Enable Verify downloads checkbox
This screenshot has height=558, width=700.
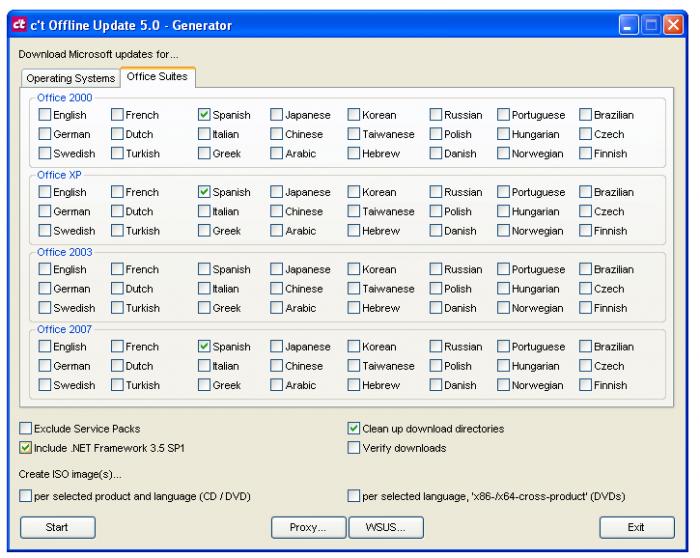tap(354, 448)
